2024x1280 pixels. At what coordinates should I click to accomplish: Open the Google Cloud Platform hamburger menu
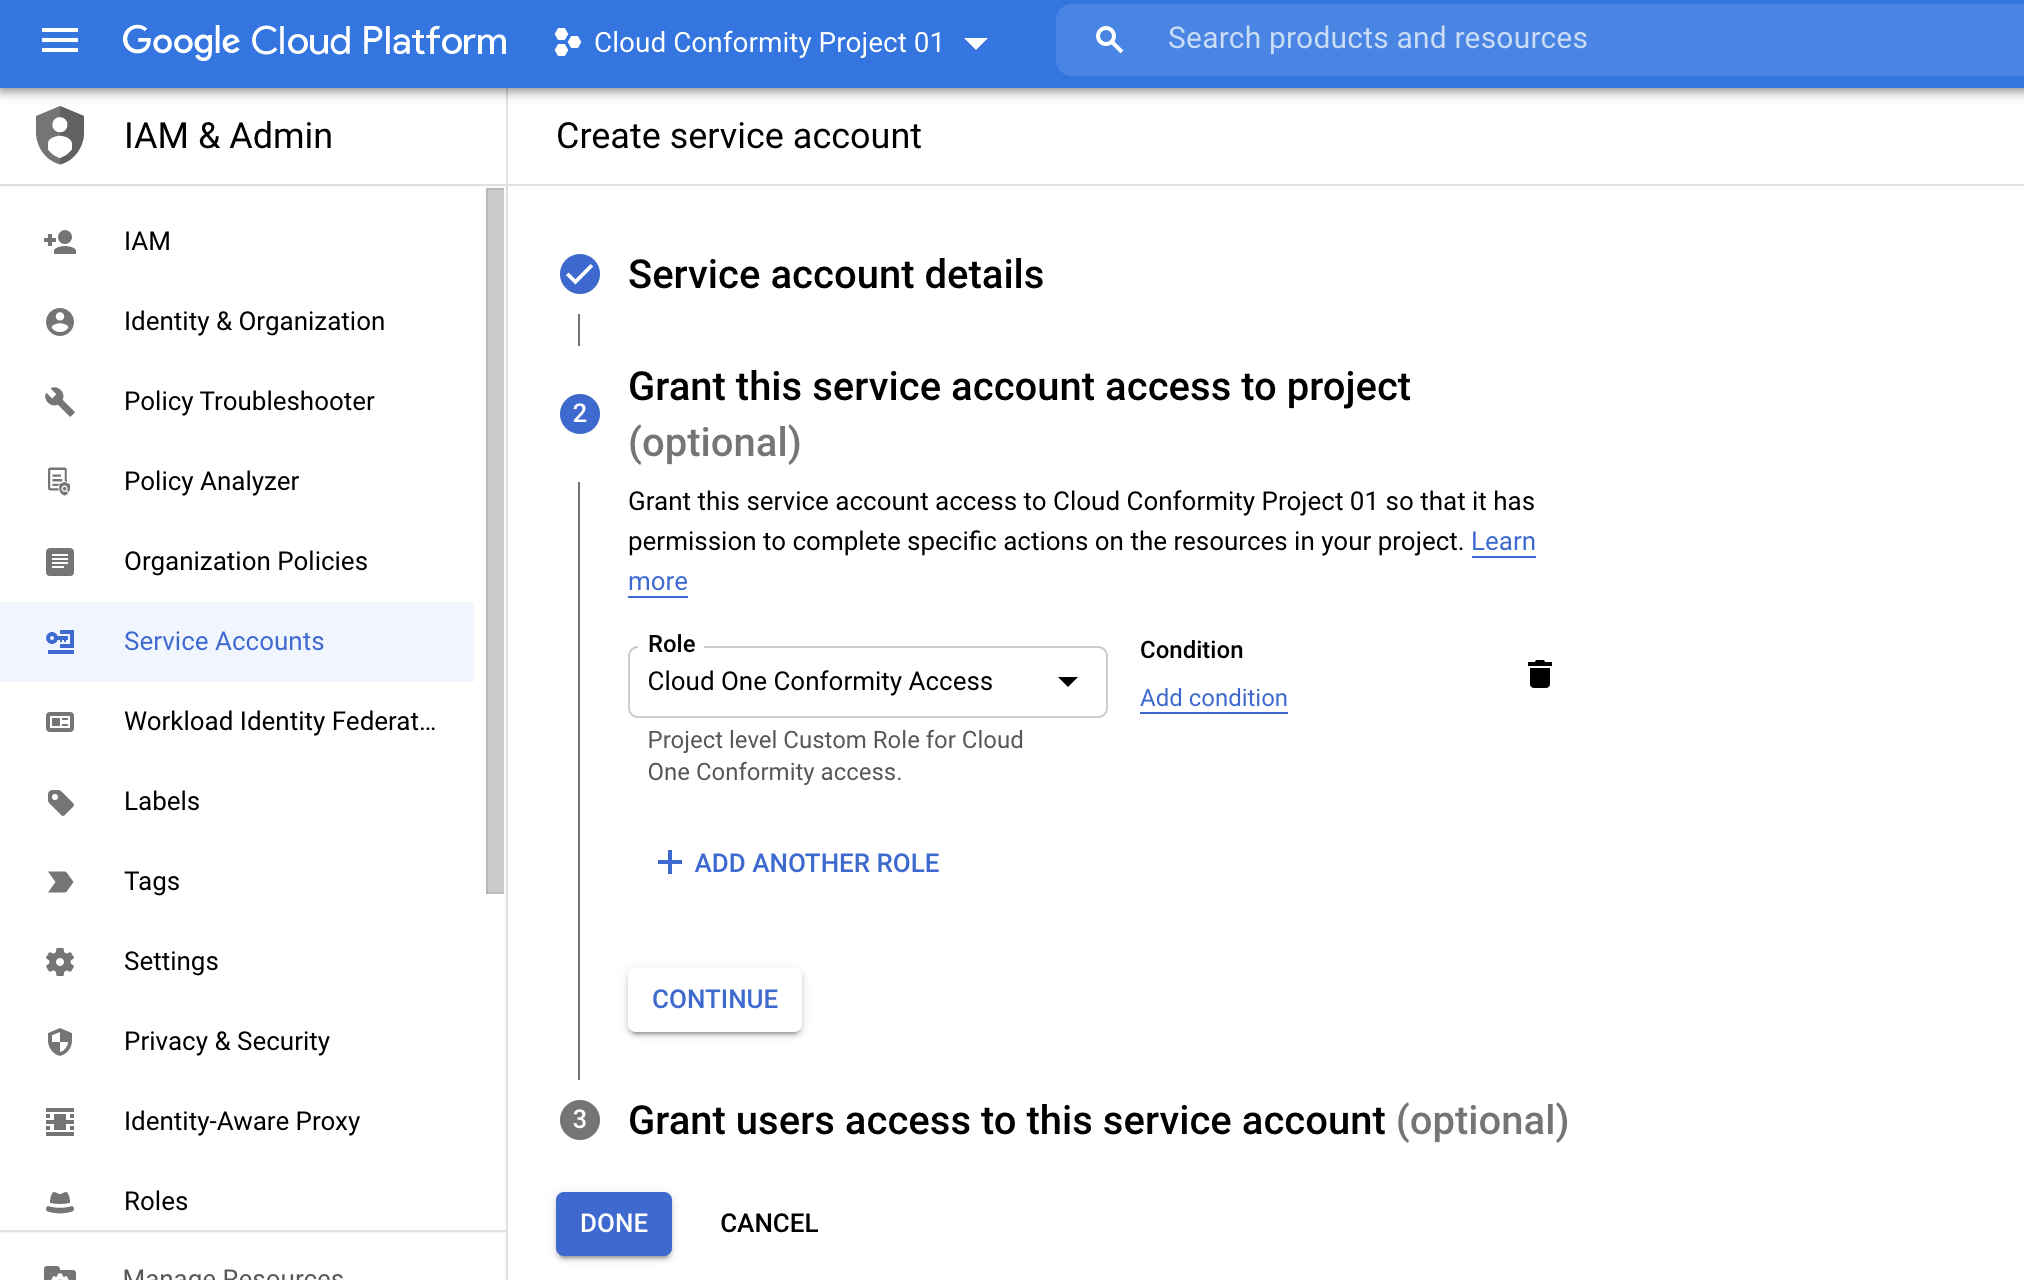[59, 41]
